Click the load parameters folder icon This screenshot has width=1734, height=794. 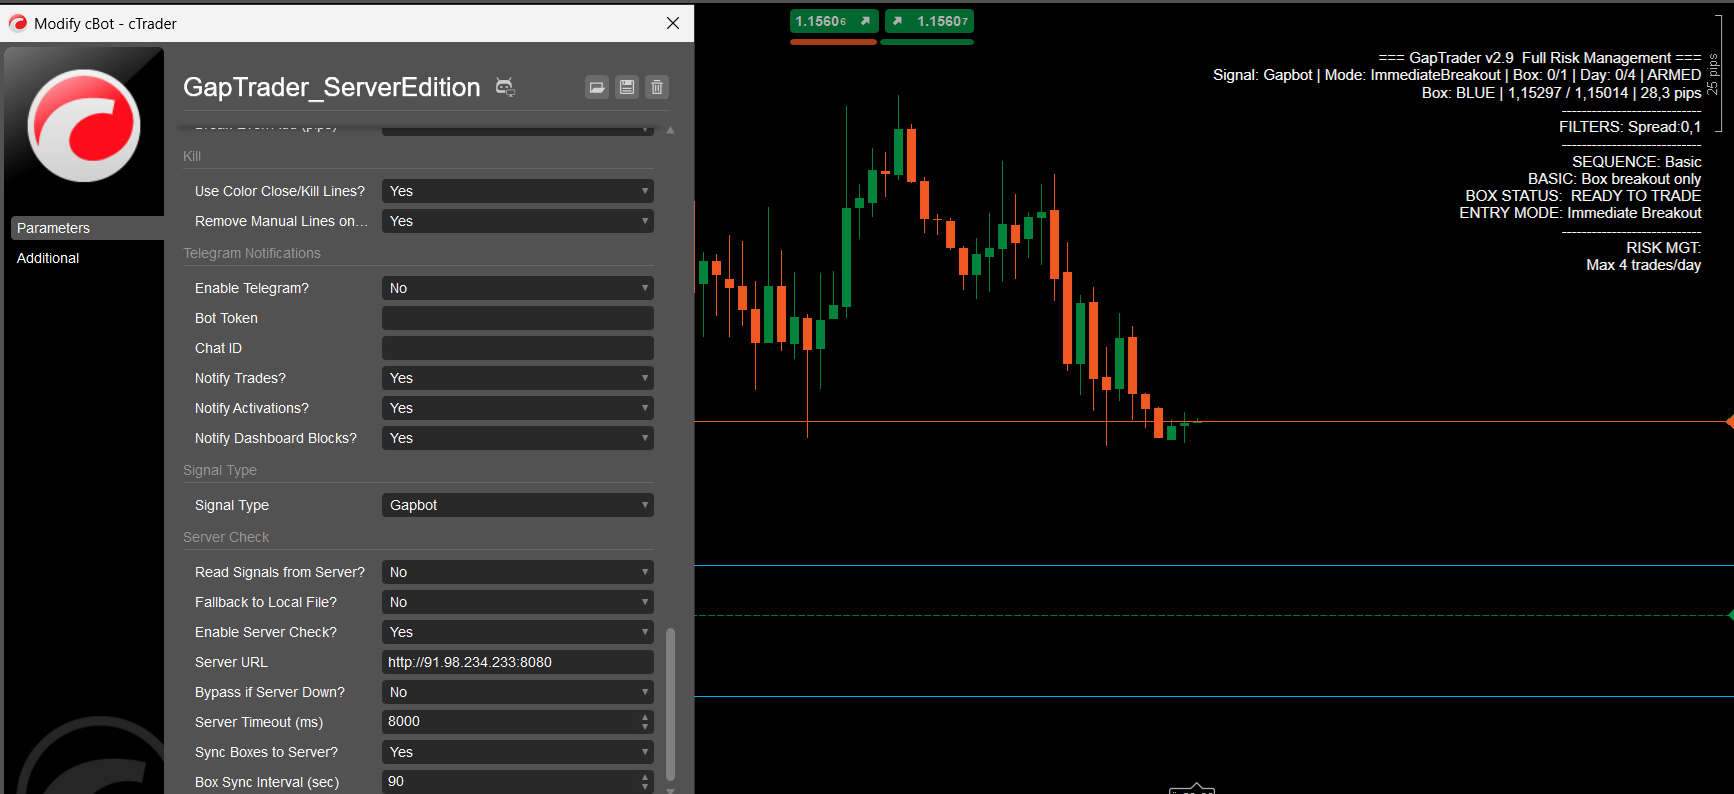596,87
